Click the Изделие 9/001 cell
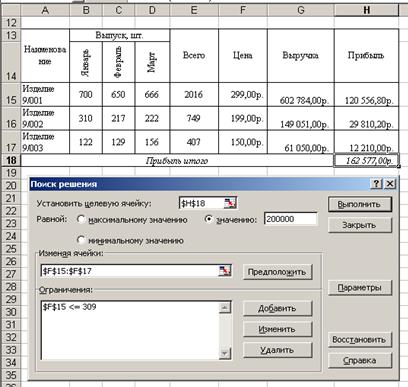Viewport: 408px width, 387px height. pyautogui.click(x=45, y=95)
